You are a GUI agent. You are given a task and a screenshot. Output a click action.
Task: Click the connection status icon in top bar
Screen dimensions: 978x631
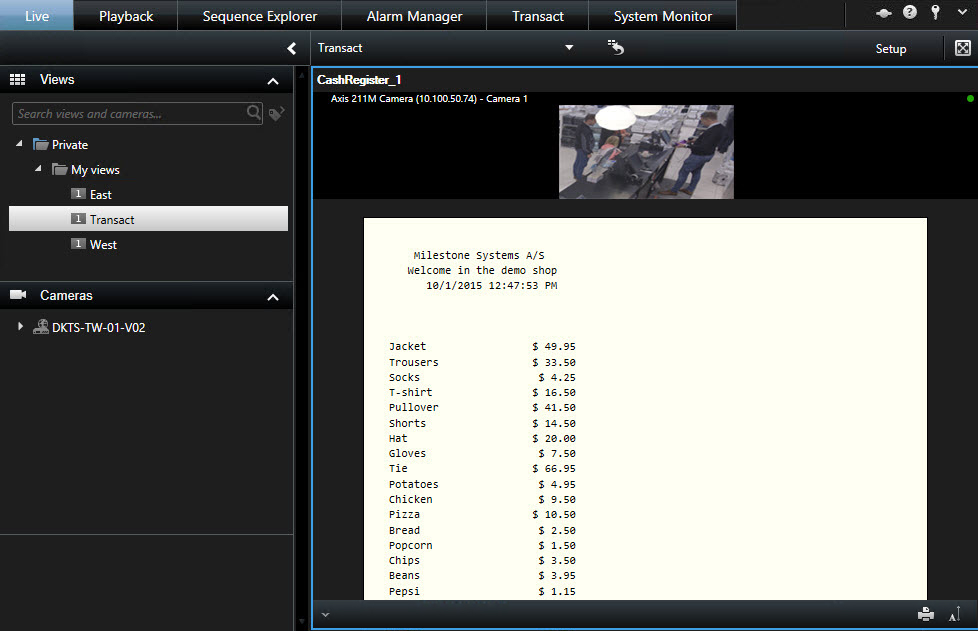(883, 13)
